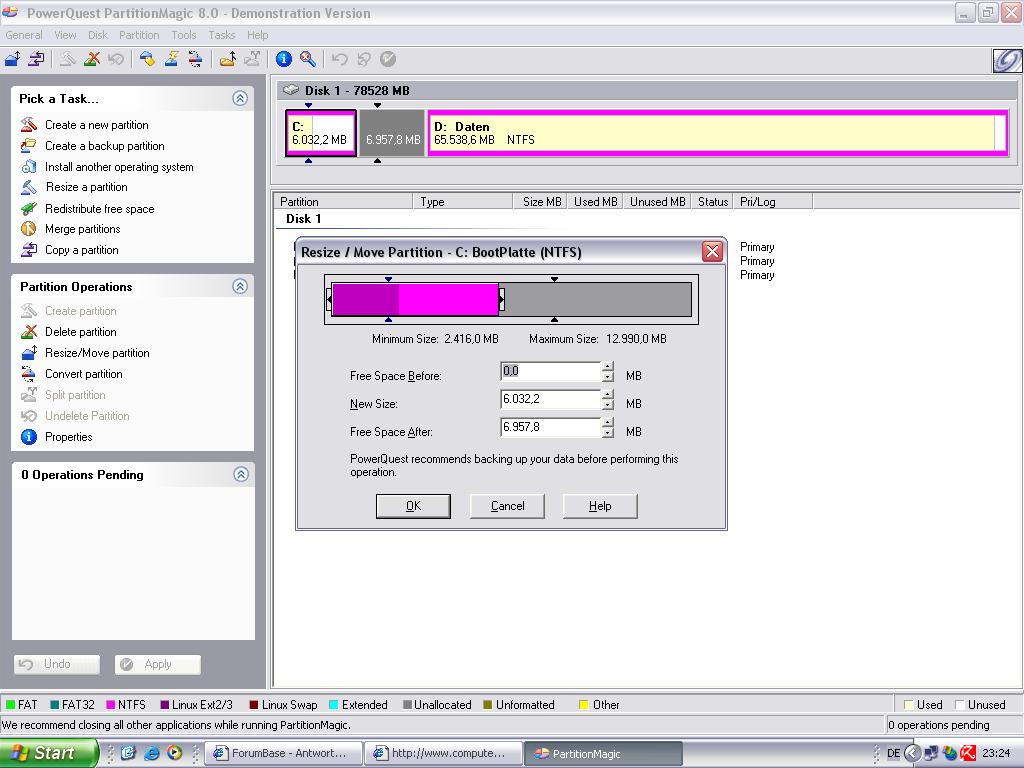Screen dimensions: 1024x768
Task: Click Discard all changes toolbar icon
Action: tap(364, 59)
